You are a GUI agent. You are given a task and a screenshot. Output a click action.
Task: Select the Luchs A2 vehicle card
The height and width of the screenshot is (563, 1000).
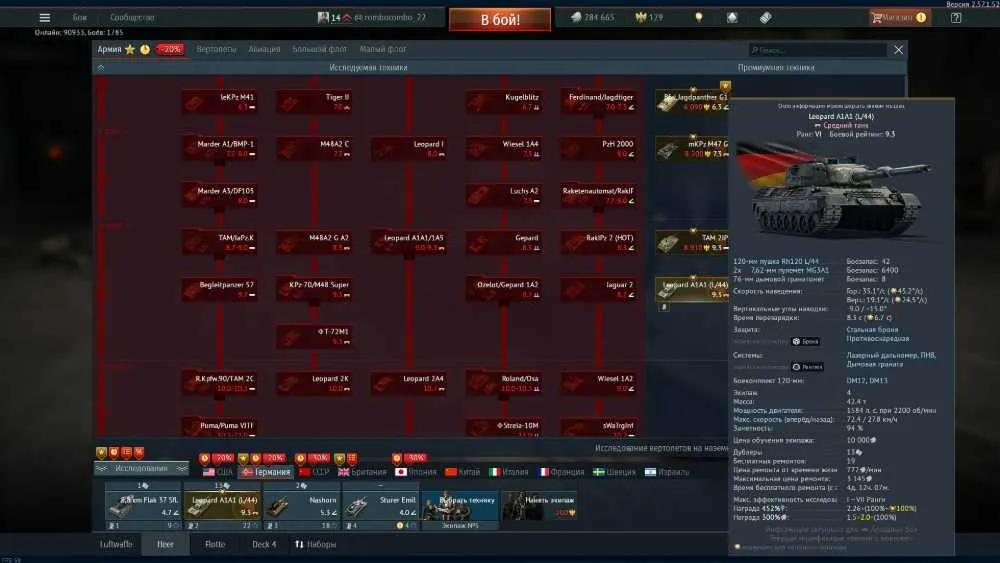tap(504, 195)
